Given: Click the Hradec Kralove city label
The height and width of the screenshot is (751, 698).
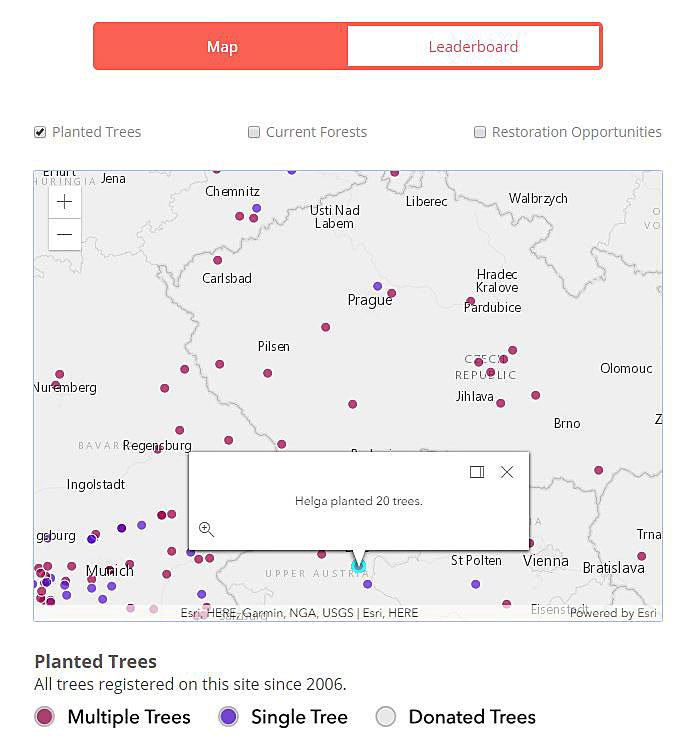Looking at the screenshot, I should (497, 281).
